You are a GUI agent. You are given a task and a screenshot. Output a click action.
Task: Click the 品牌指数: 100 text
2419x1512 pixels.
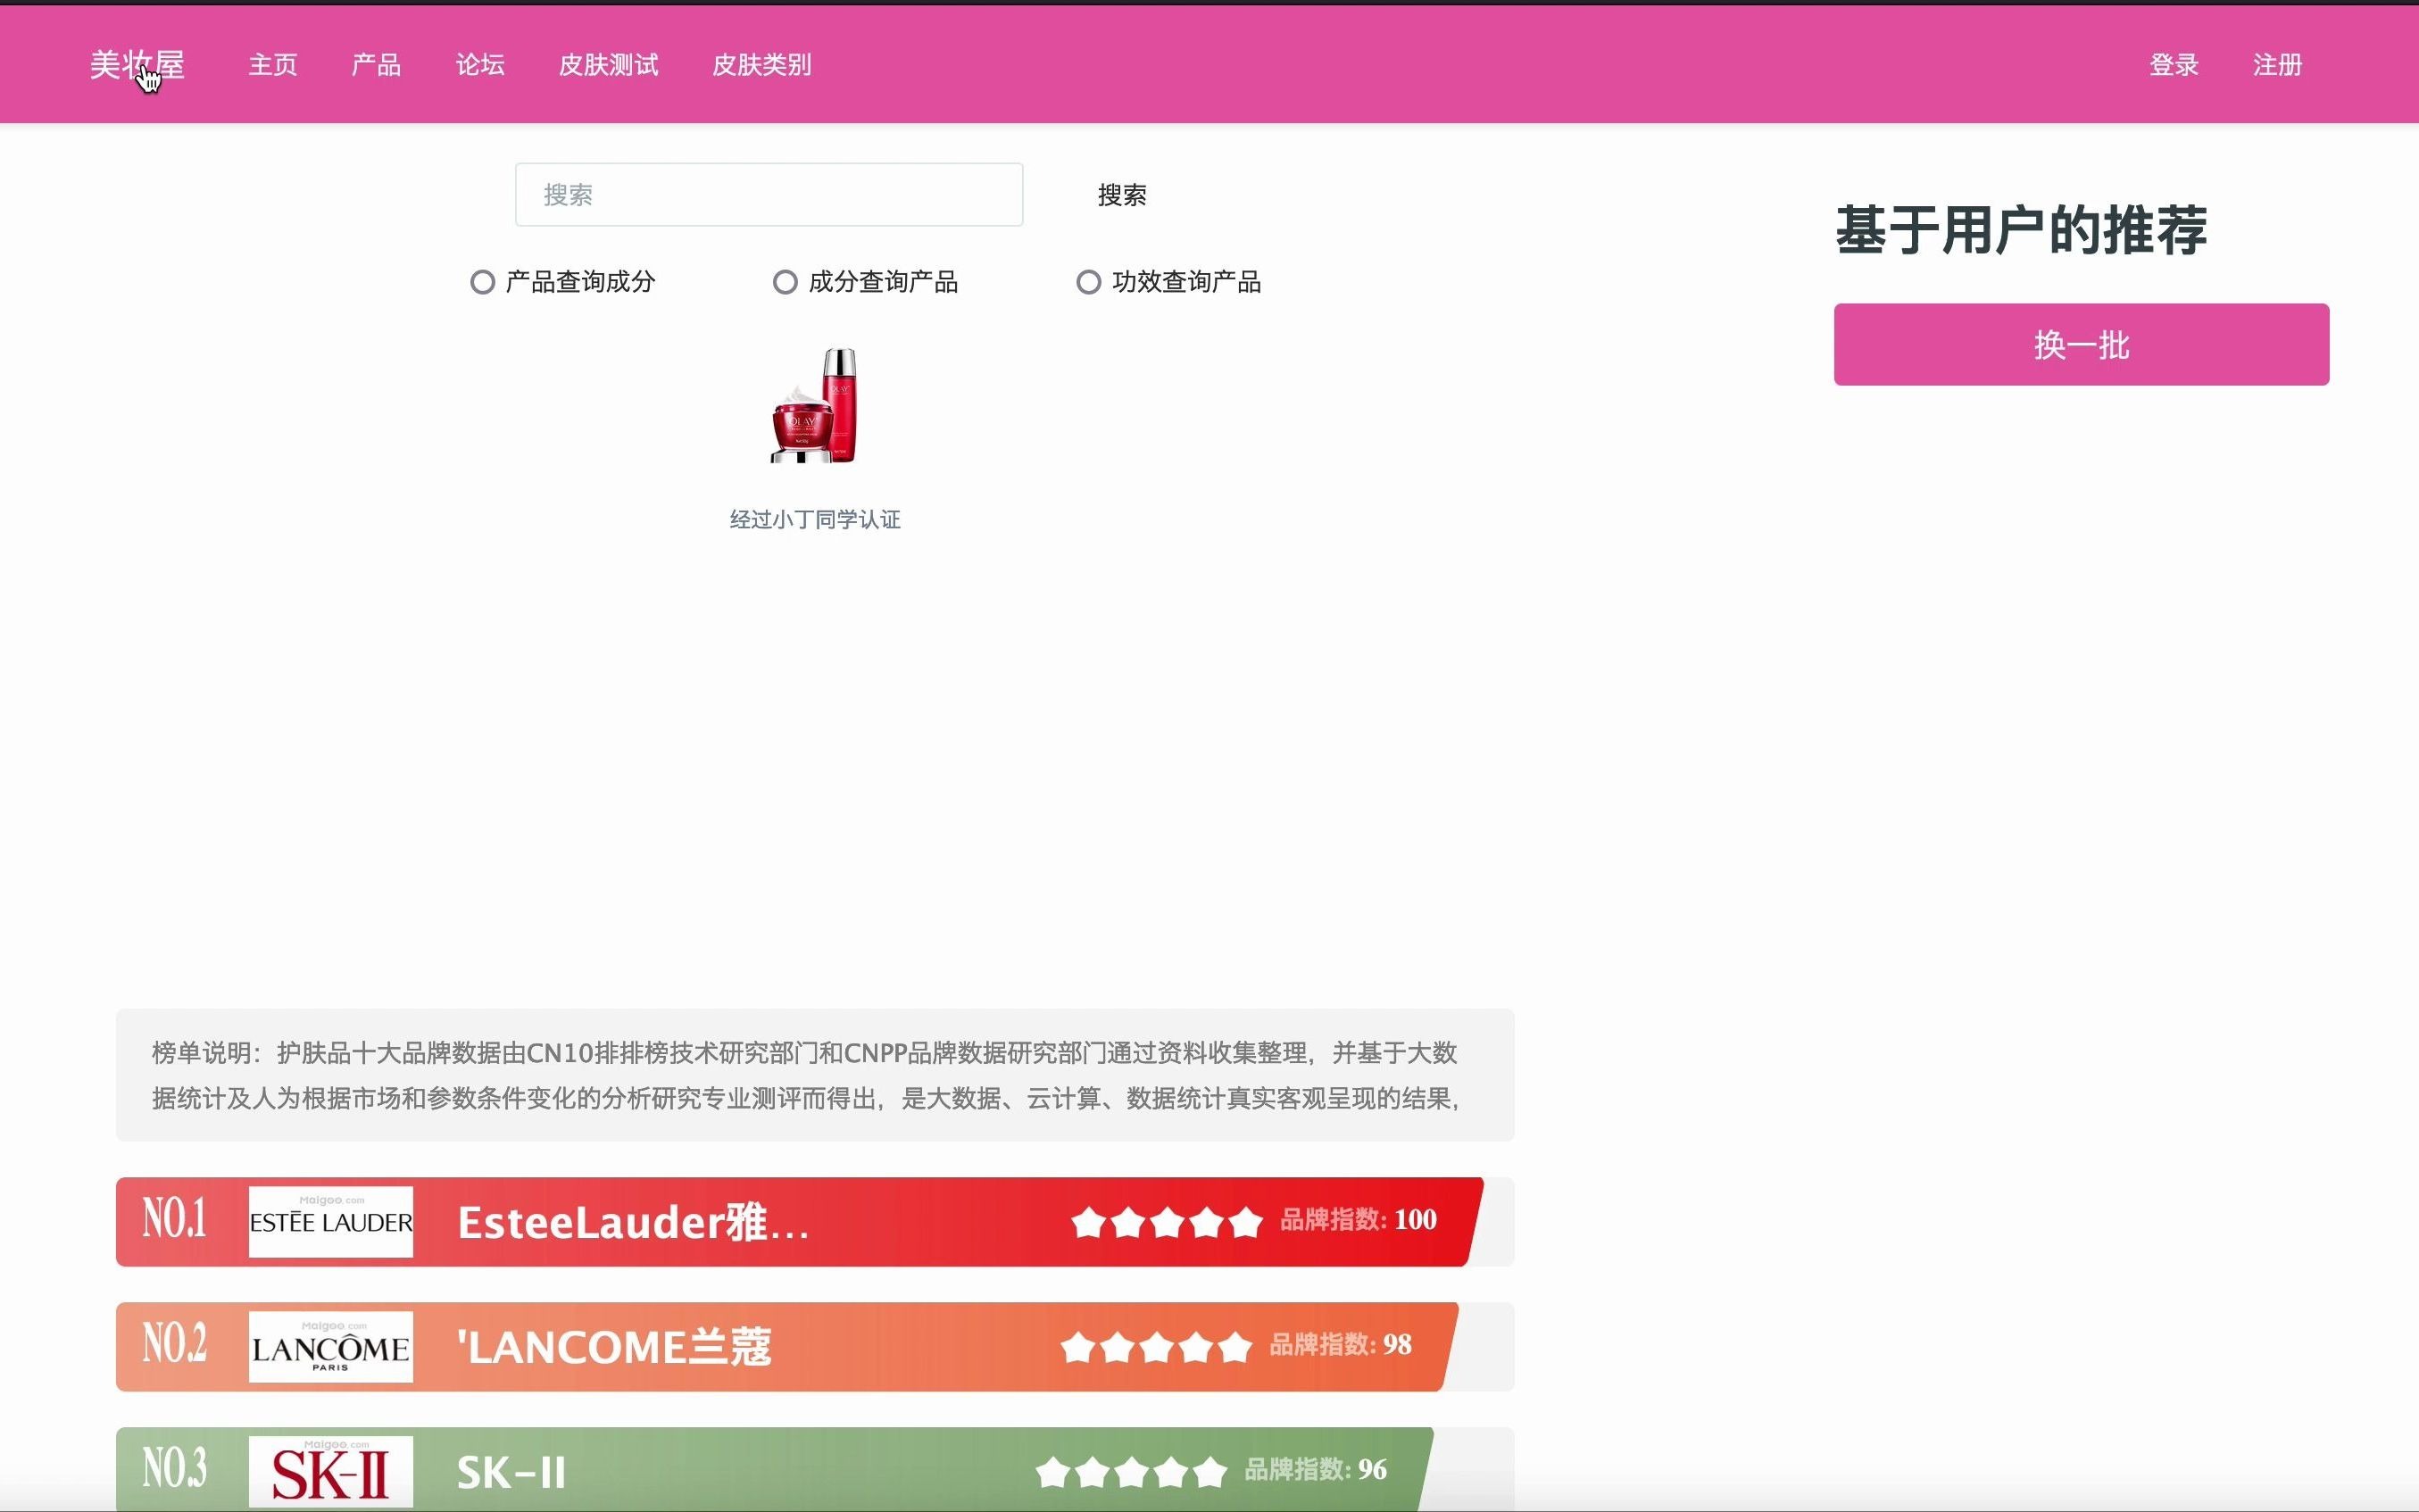point(1358,1219)
